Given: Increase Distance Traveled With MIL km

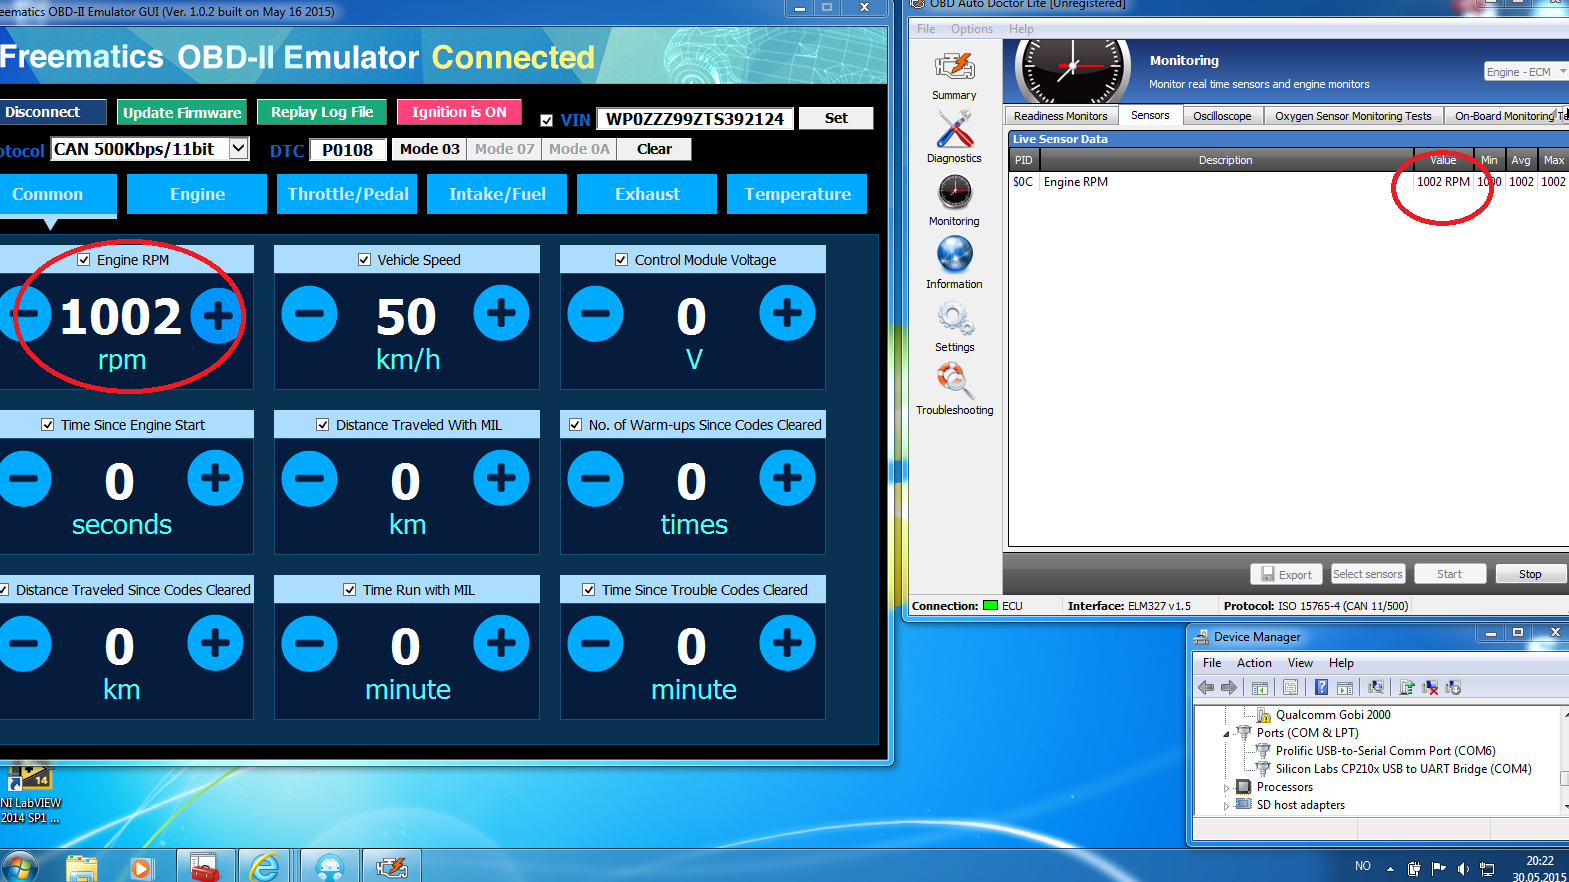Looking at the screenshot, I should (501, 478).
